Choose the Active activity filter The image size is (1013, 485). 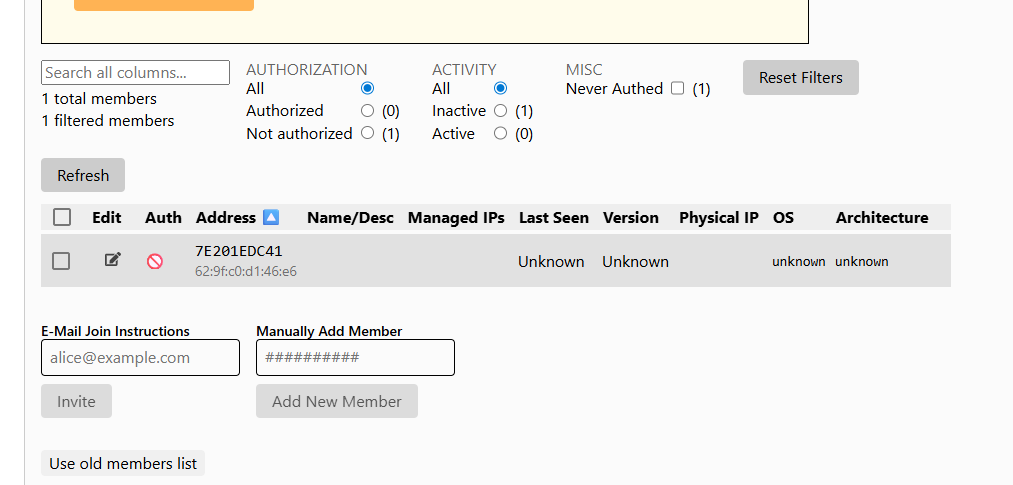tap(500, 133)
